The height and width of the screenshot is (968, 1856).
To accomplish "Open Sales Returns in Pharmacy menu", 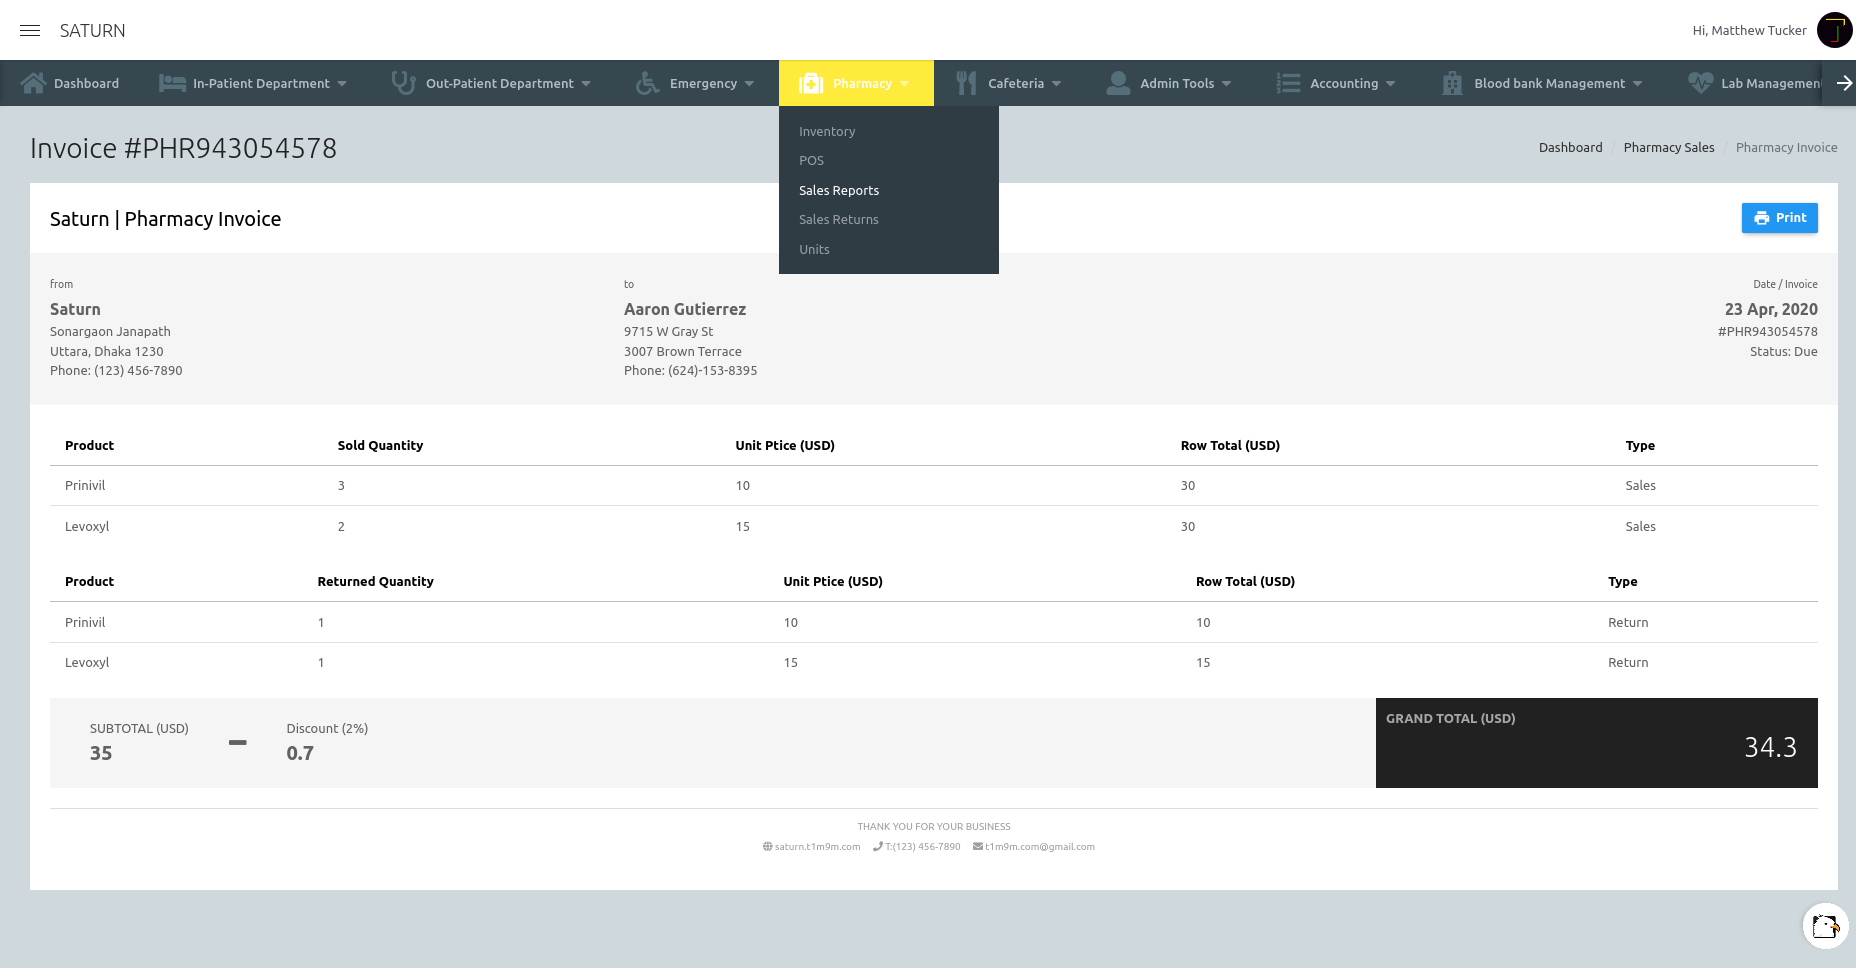I will coord(839,219).
